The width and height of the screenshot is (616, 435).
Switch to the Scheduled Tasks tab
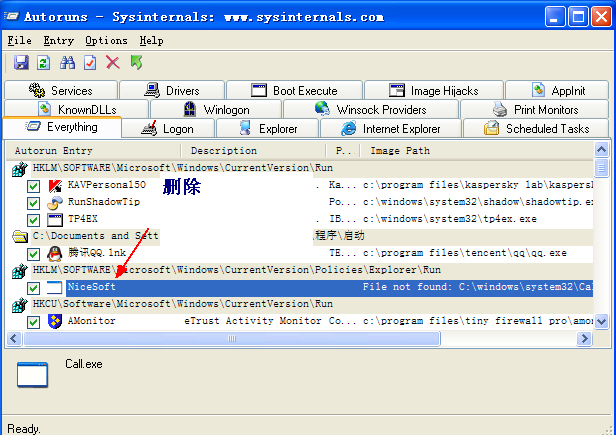[536, 128]
